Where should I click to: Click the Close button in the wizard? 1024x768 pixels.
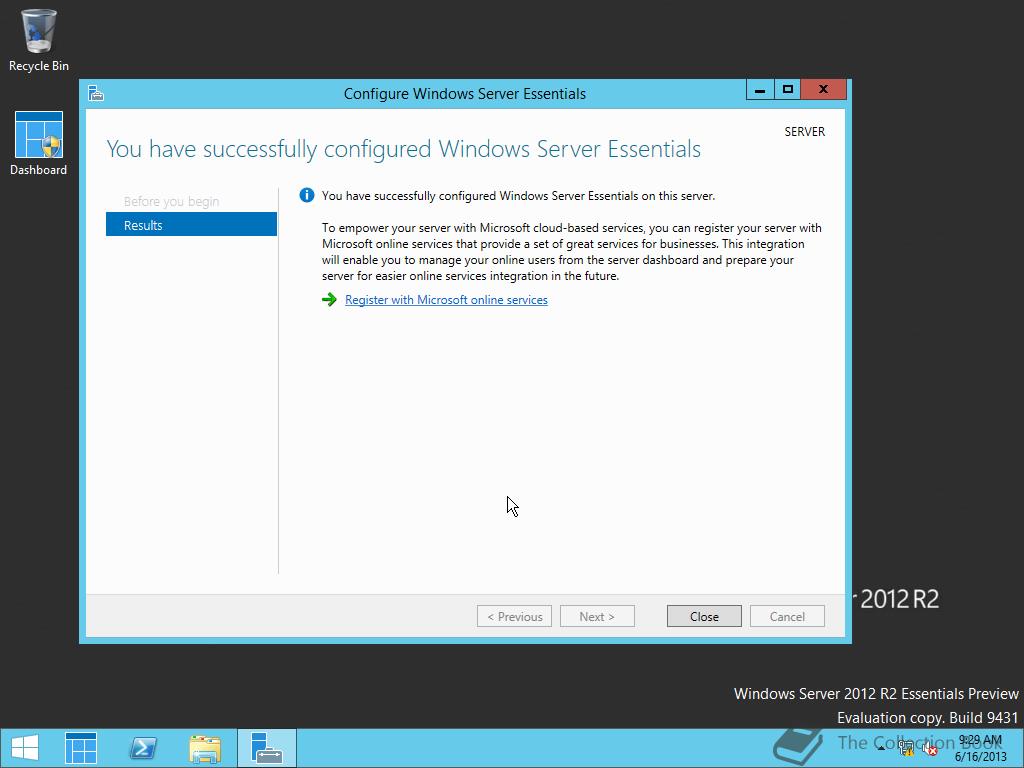click(x=704, y=616)
